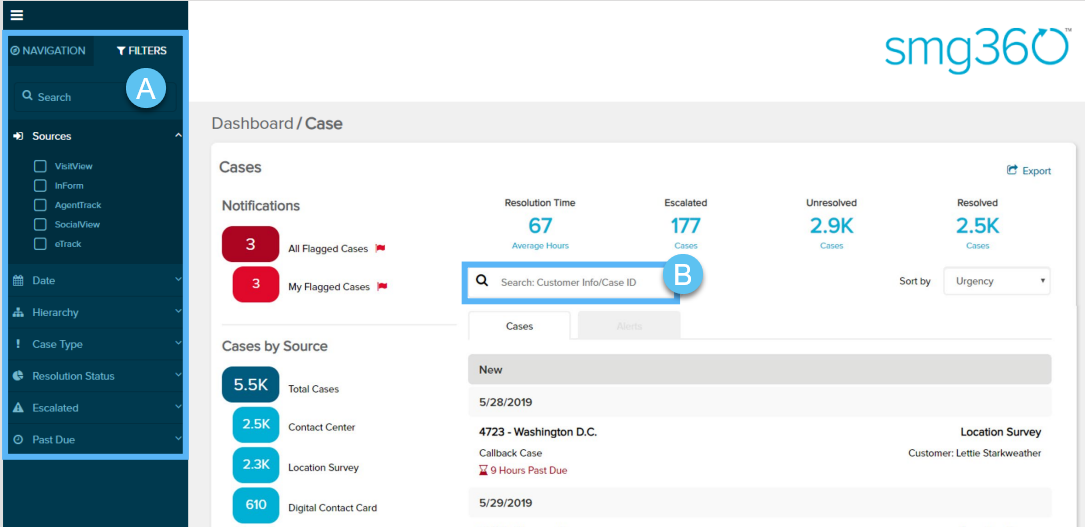Screen dimensions: 1085x527
Task: Open the Sort by Urgency dropdown
Action: 996,281
